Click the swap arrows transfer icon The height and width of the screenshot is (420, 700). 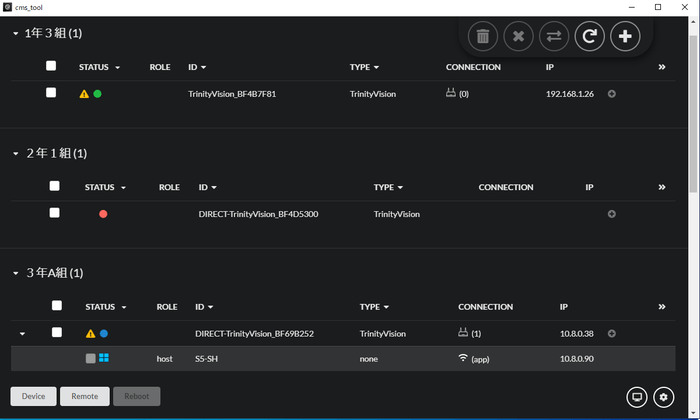click(553, 37)
